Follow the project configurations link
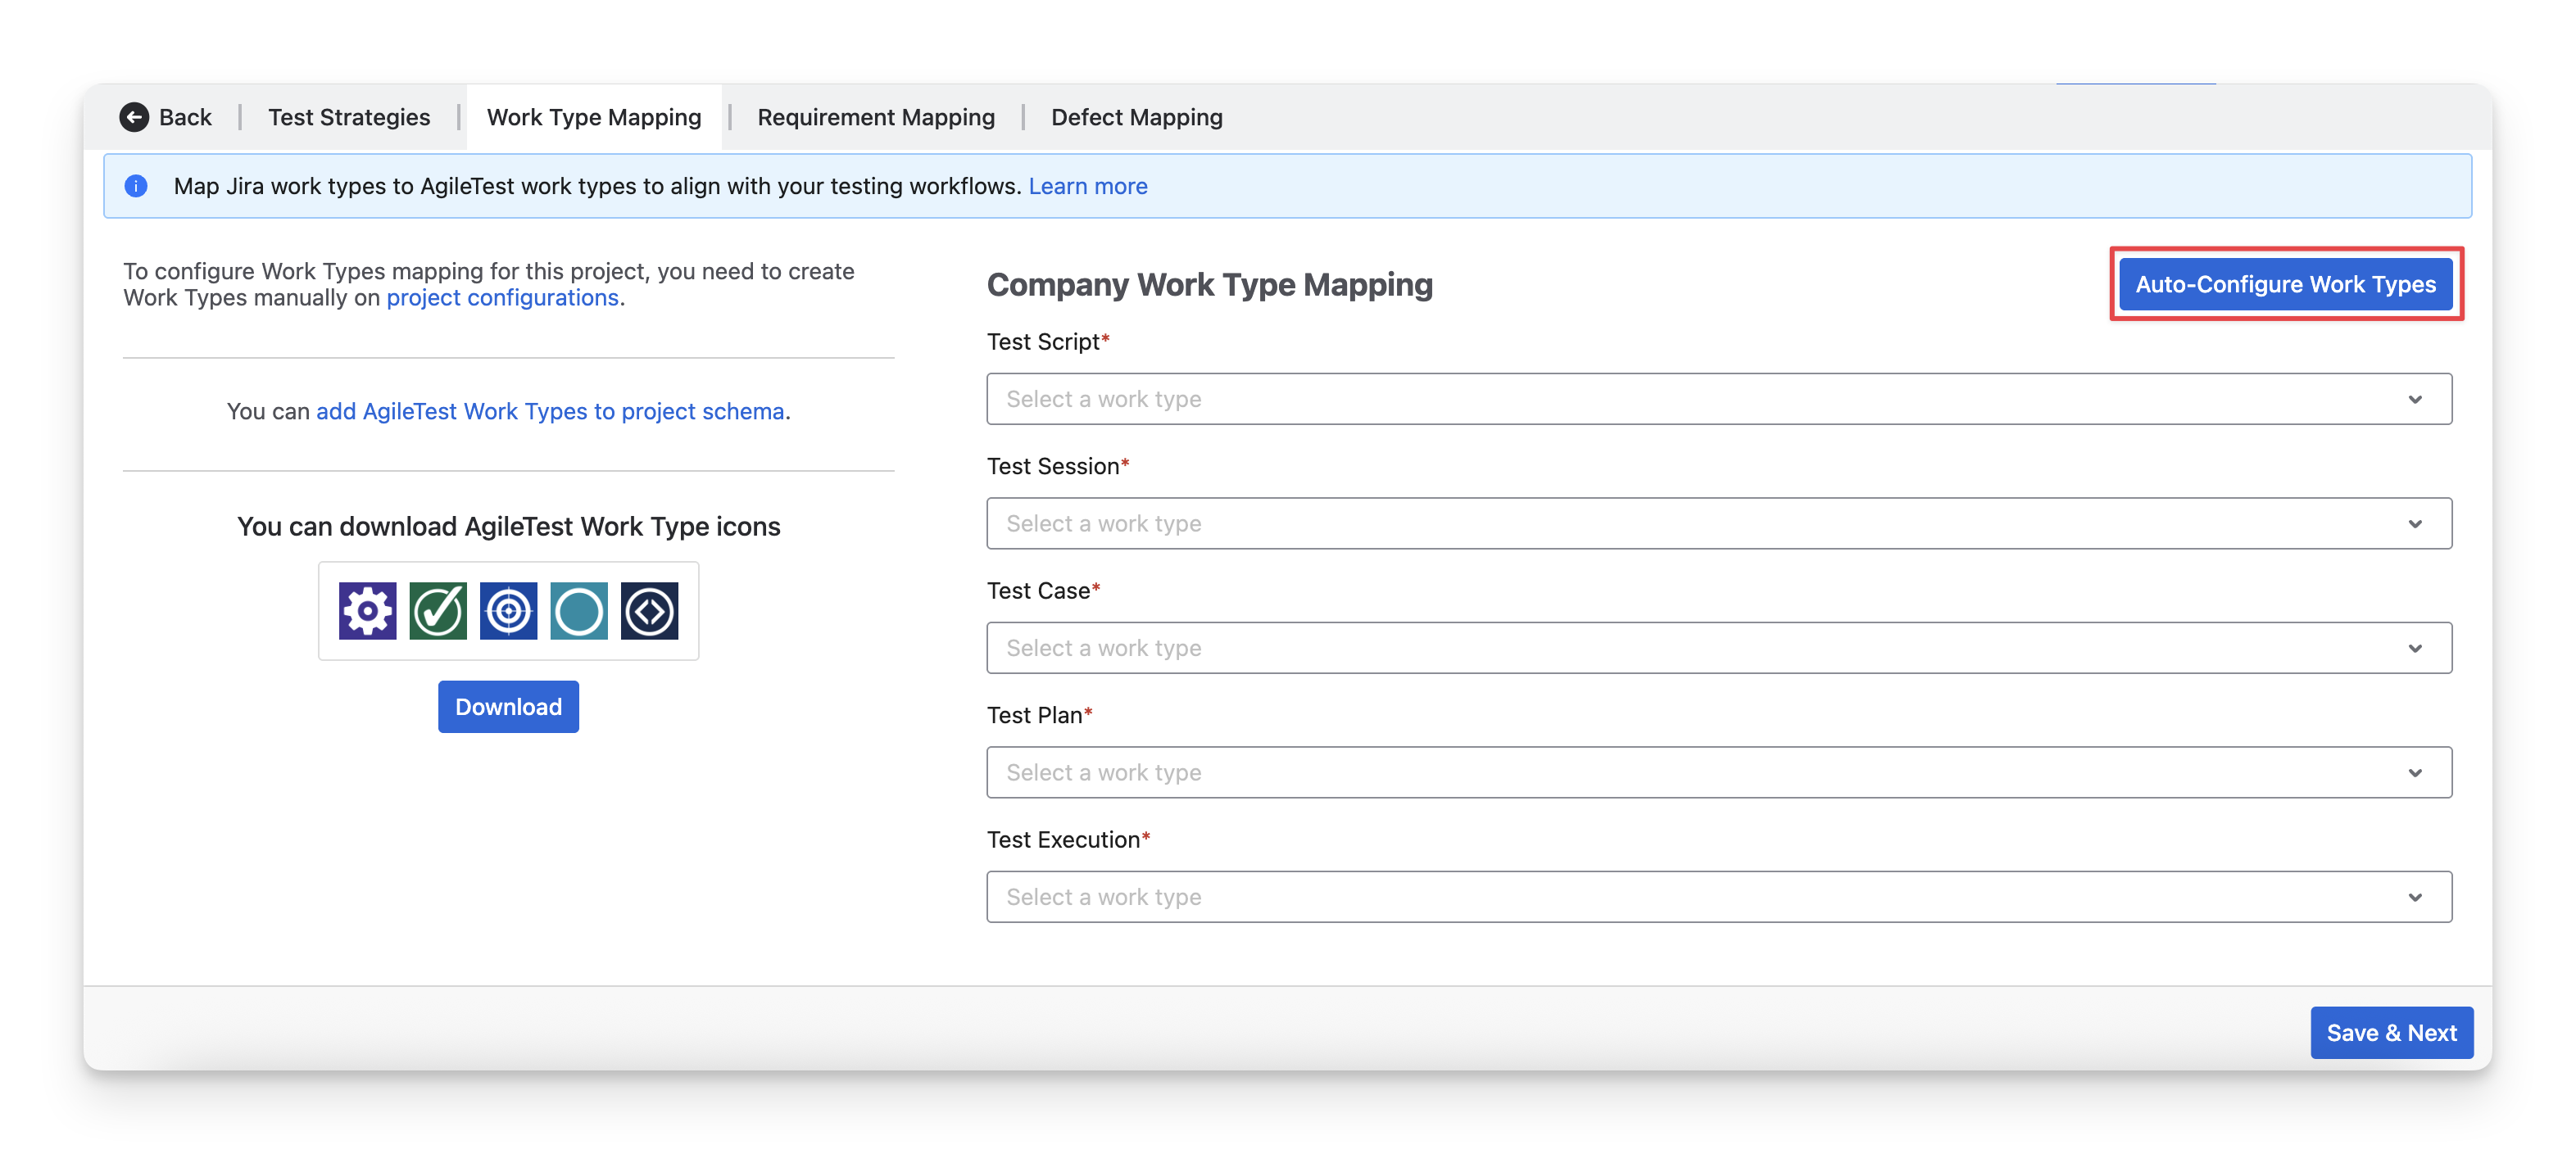This screenshot has height=1154, width=2576. pos(502,298)
